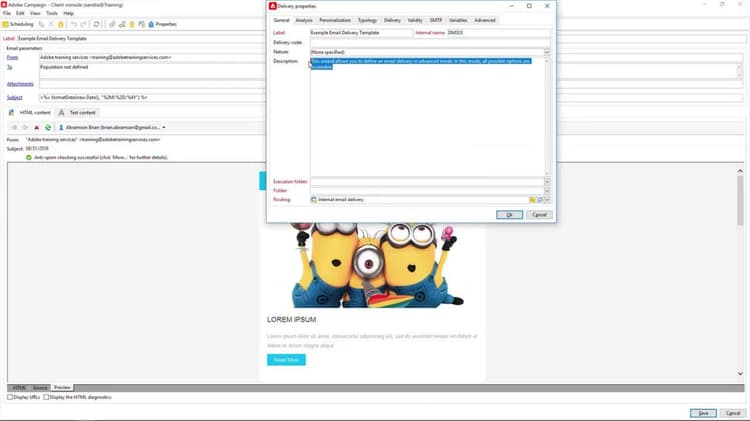Switch to the Analysis tab
Screen dimensions: 750x421
tap(304, 20)
